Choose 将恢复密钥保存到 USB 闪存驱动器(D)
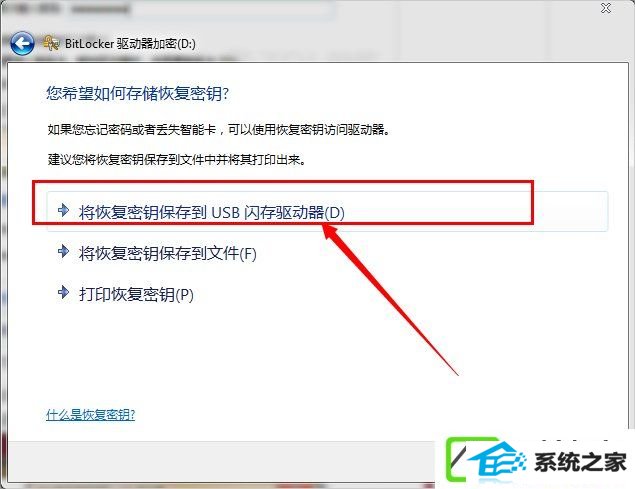Viewport: 635px width, 489px height. click(327, 211)
